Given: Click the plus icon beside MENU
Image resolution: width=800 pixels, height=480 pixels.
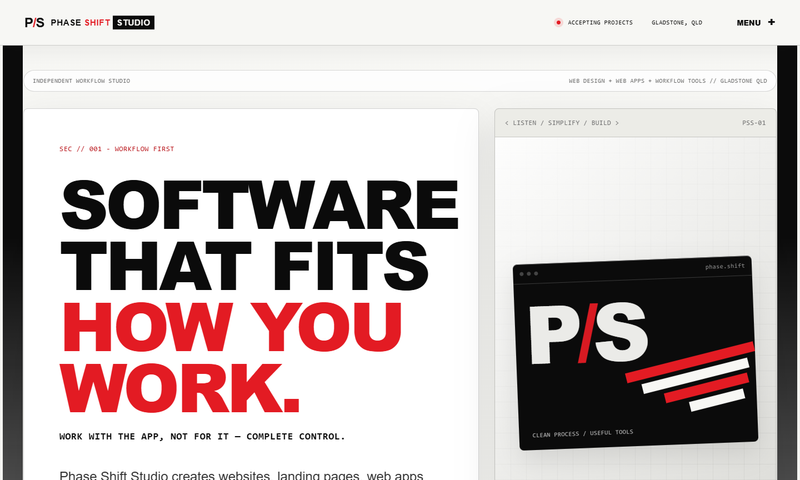Looking at the screenshot, I should [x=771, y=22].
